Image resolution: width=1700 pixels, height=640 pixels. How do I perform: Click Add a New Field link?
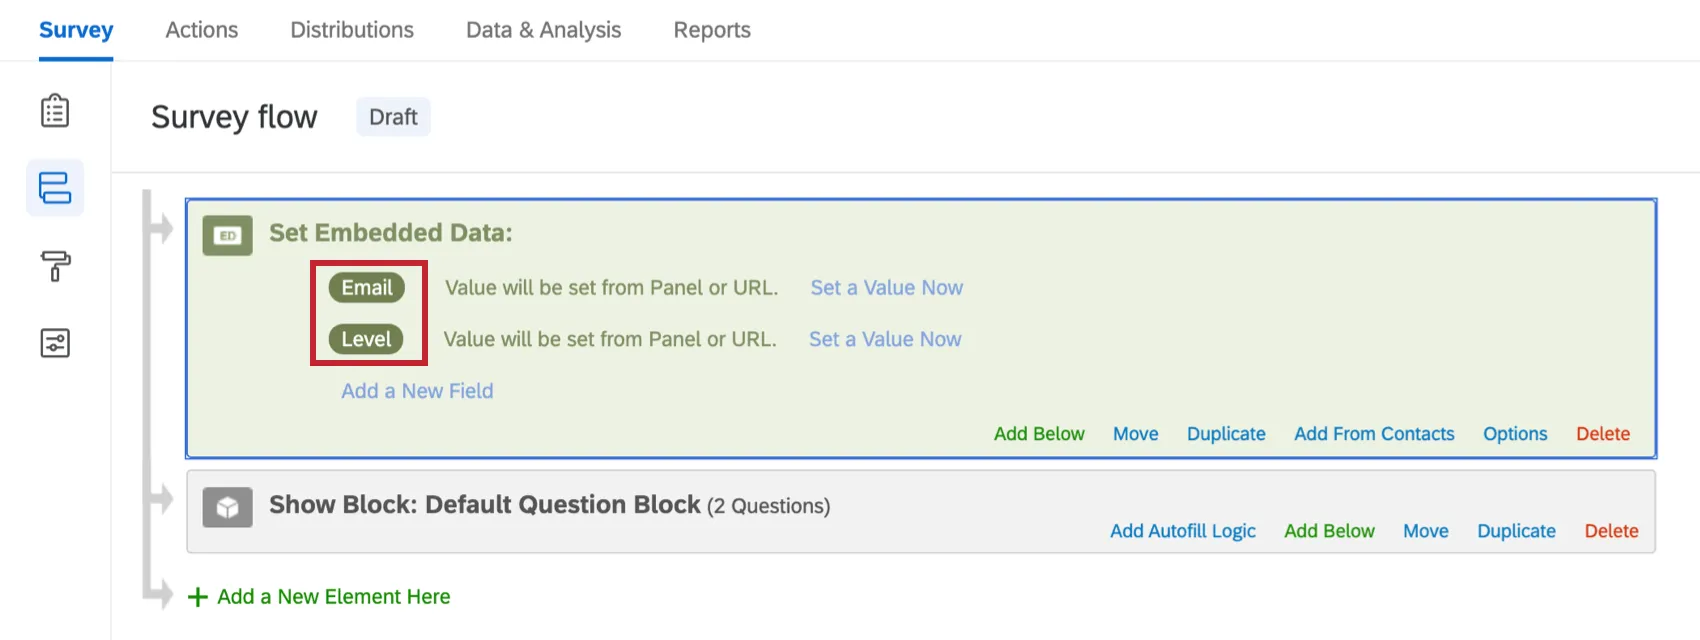416,390
